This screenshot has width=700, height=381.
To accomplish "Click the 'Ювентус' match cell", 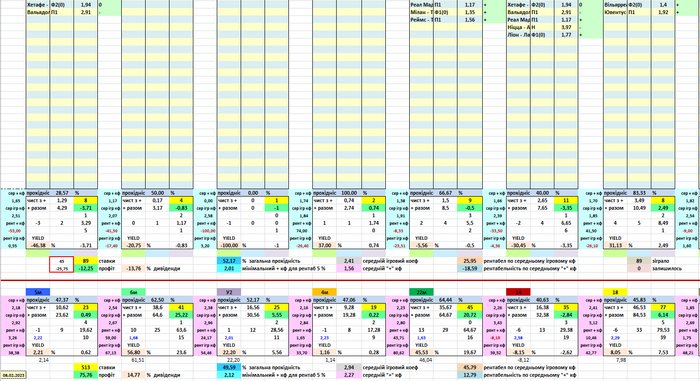I will tap(615, 13).
